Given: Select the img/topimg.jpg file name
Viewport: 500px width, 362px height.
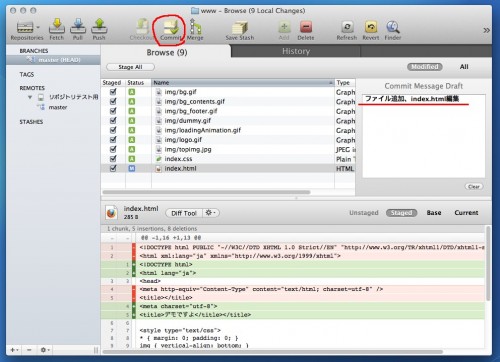Looking at the screenshot, I should tap(188, 149).
